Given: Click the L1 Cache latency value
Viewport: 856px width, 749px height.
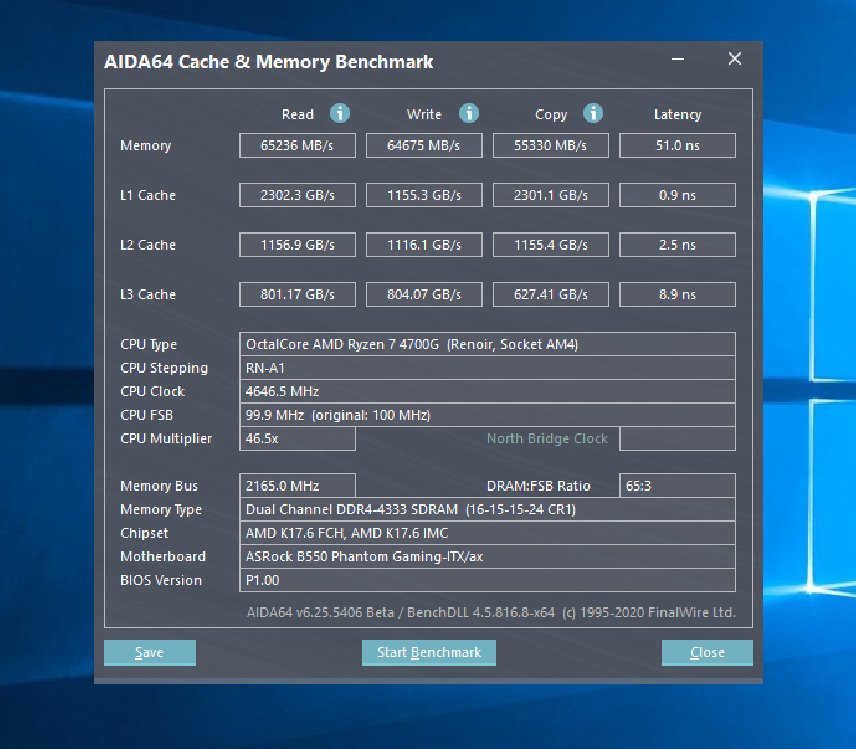Looking at the screenshot, I should click(677, 195).
